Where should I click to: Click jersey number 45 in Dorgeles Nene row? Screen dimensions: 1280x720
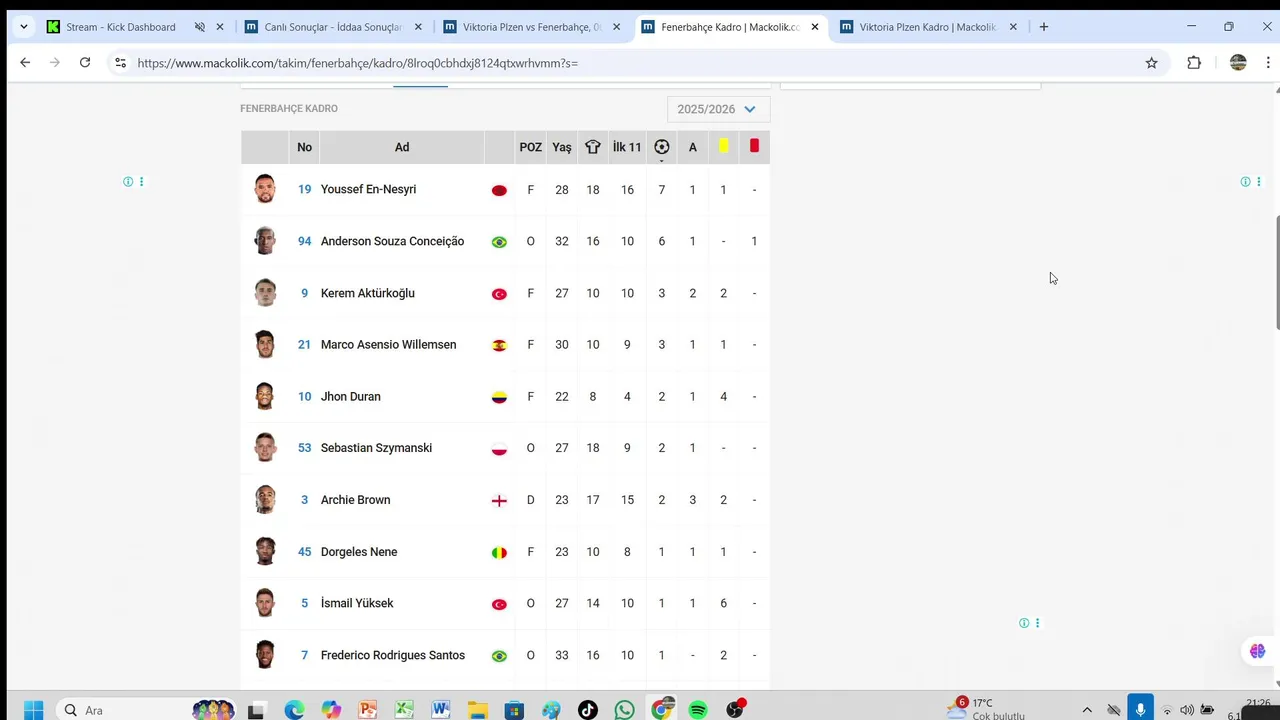coord(304,552)
